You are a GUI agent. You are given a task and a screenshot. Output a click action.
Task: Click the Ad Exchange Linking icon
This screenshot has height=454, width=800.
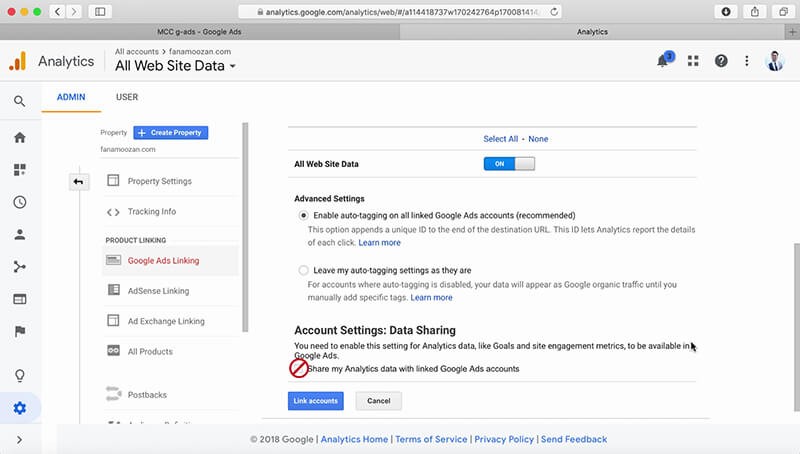(113, 321)
